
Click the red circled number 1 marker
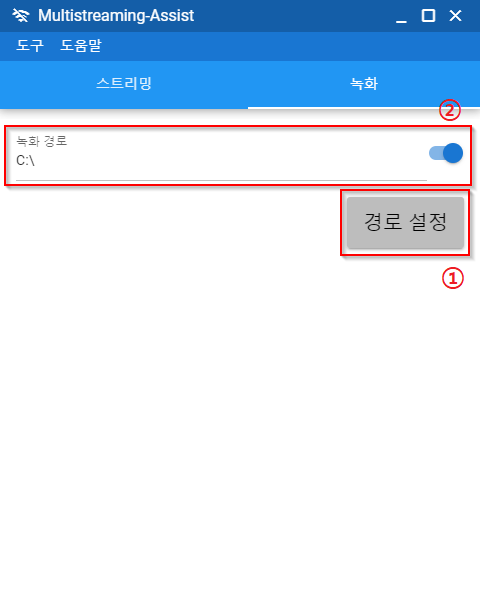pyautogui.click(x=453, y=278)
